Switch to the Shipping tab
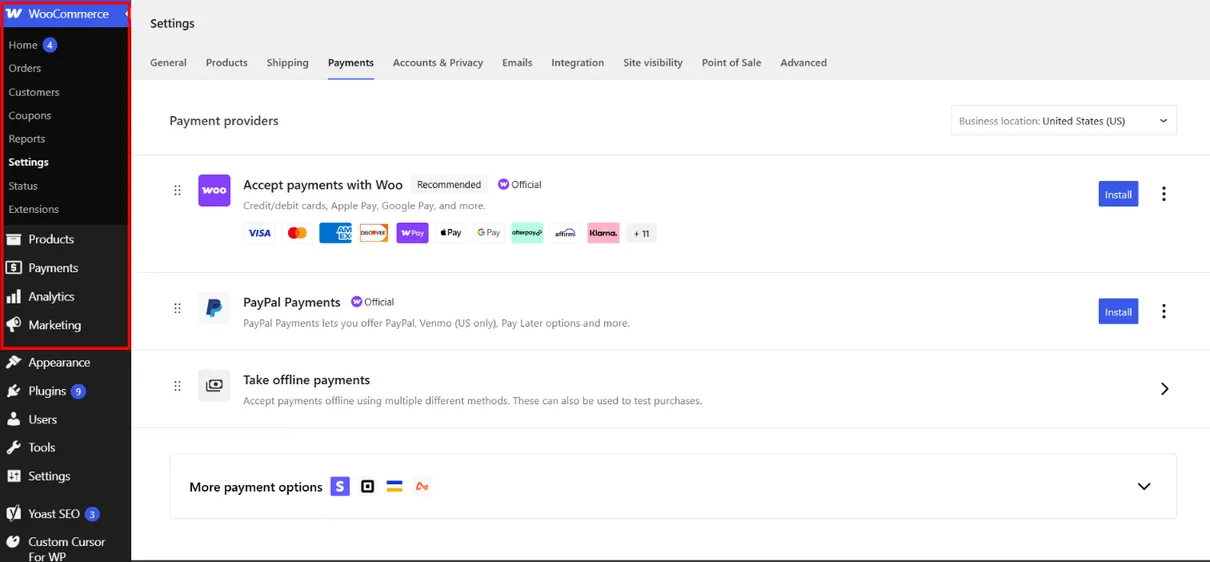1210x562 pixels. click(x=288, y=62)
